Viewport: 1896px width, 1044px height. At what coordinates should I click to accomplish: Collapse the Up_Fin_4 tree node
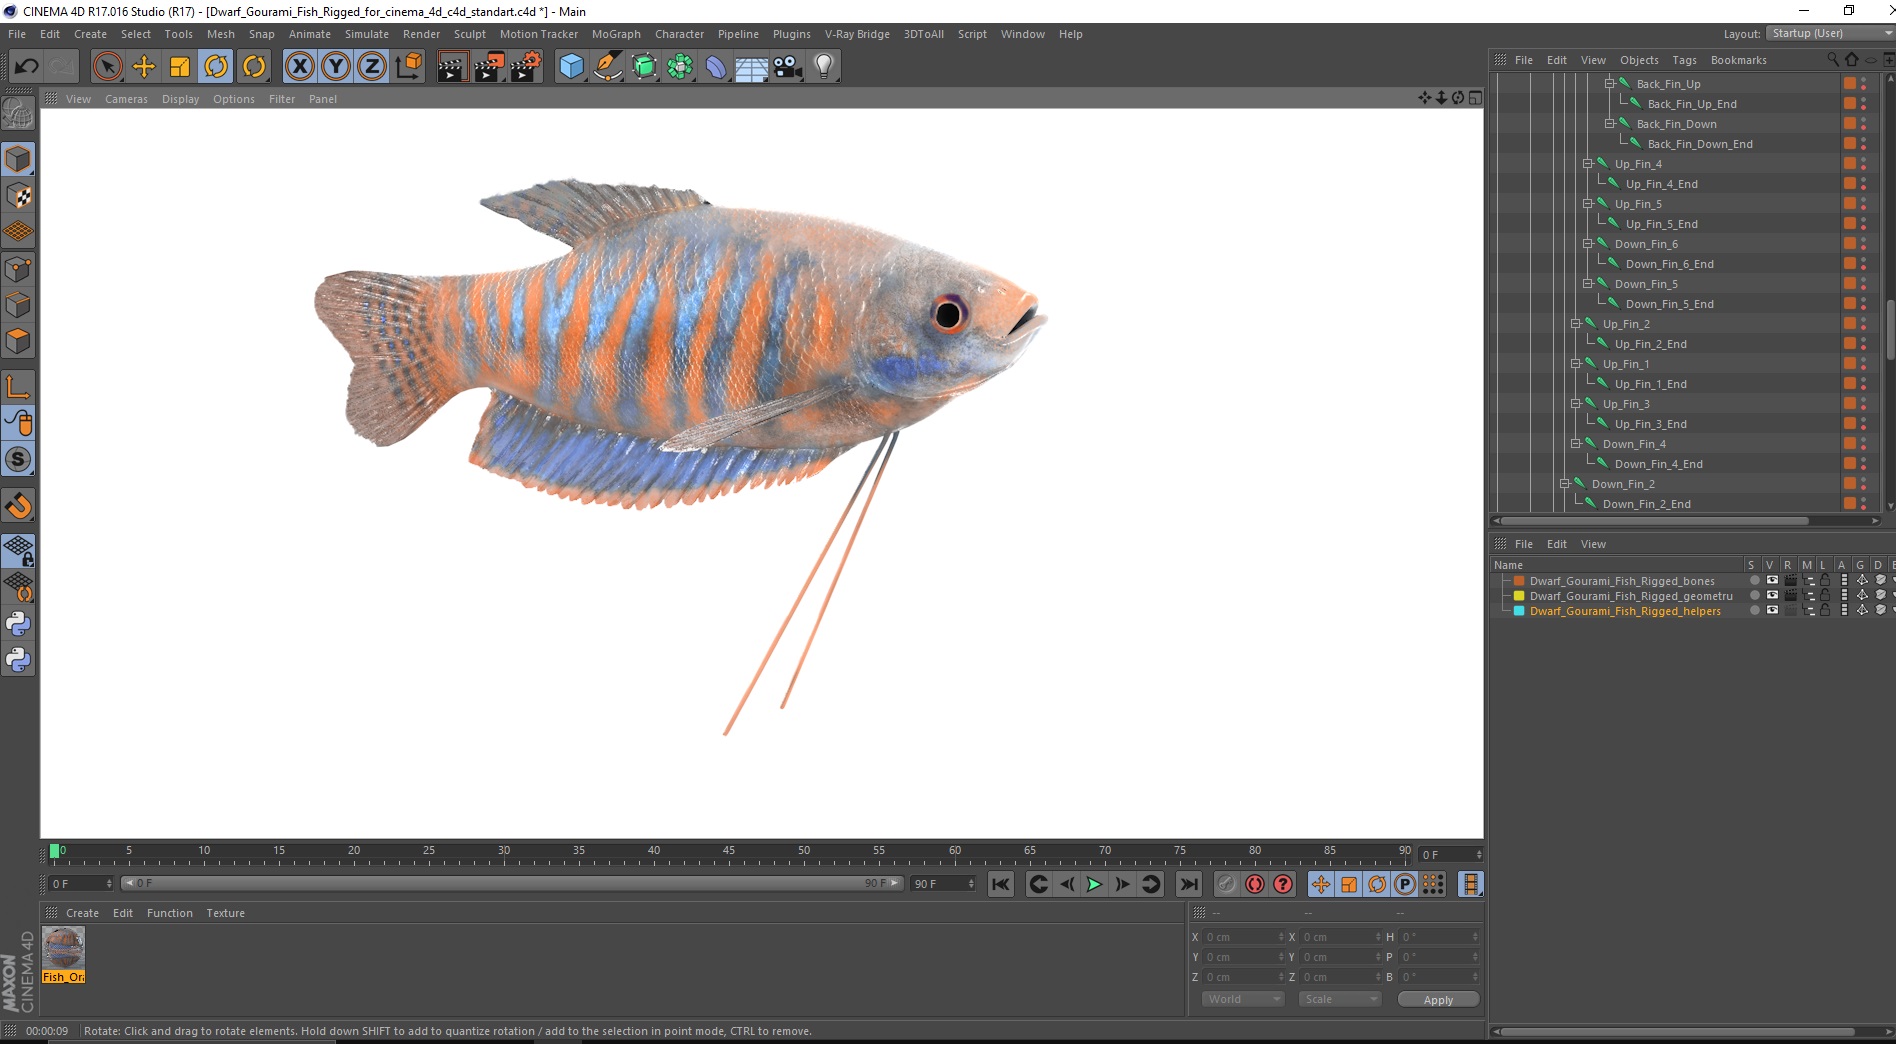click(1587, 164)
